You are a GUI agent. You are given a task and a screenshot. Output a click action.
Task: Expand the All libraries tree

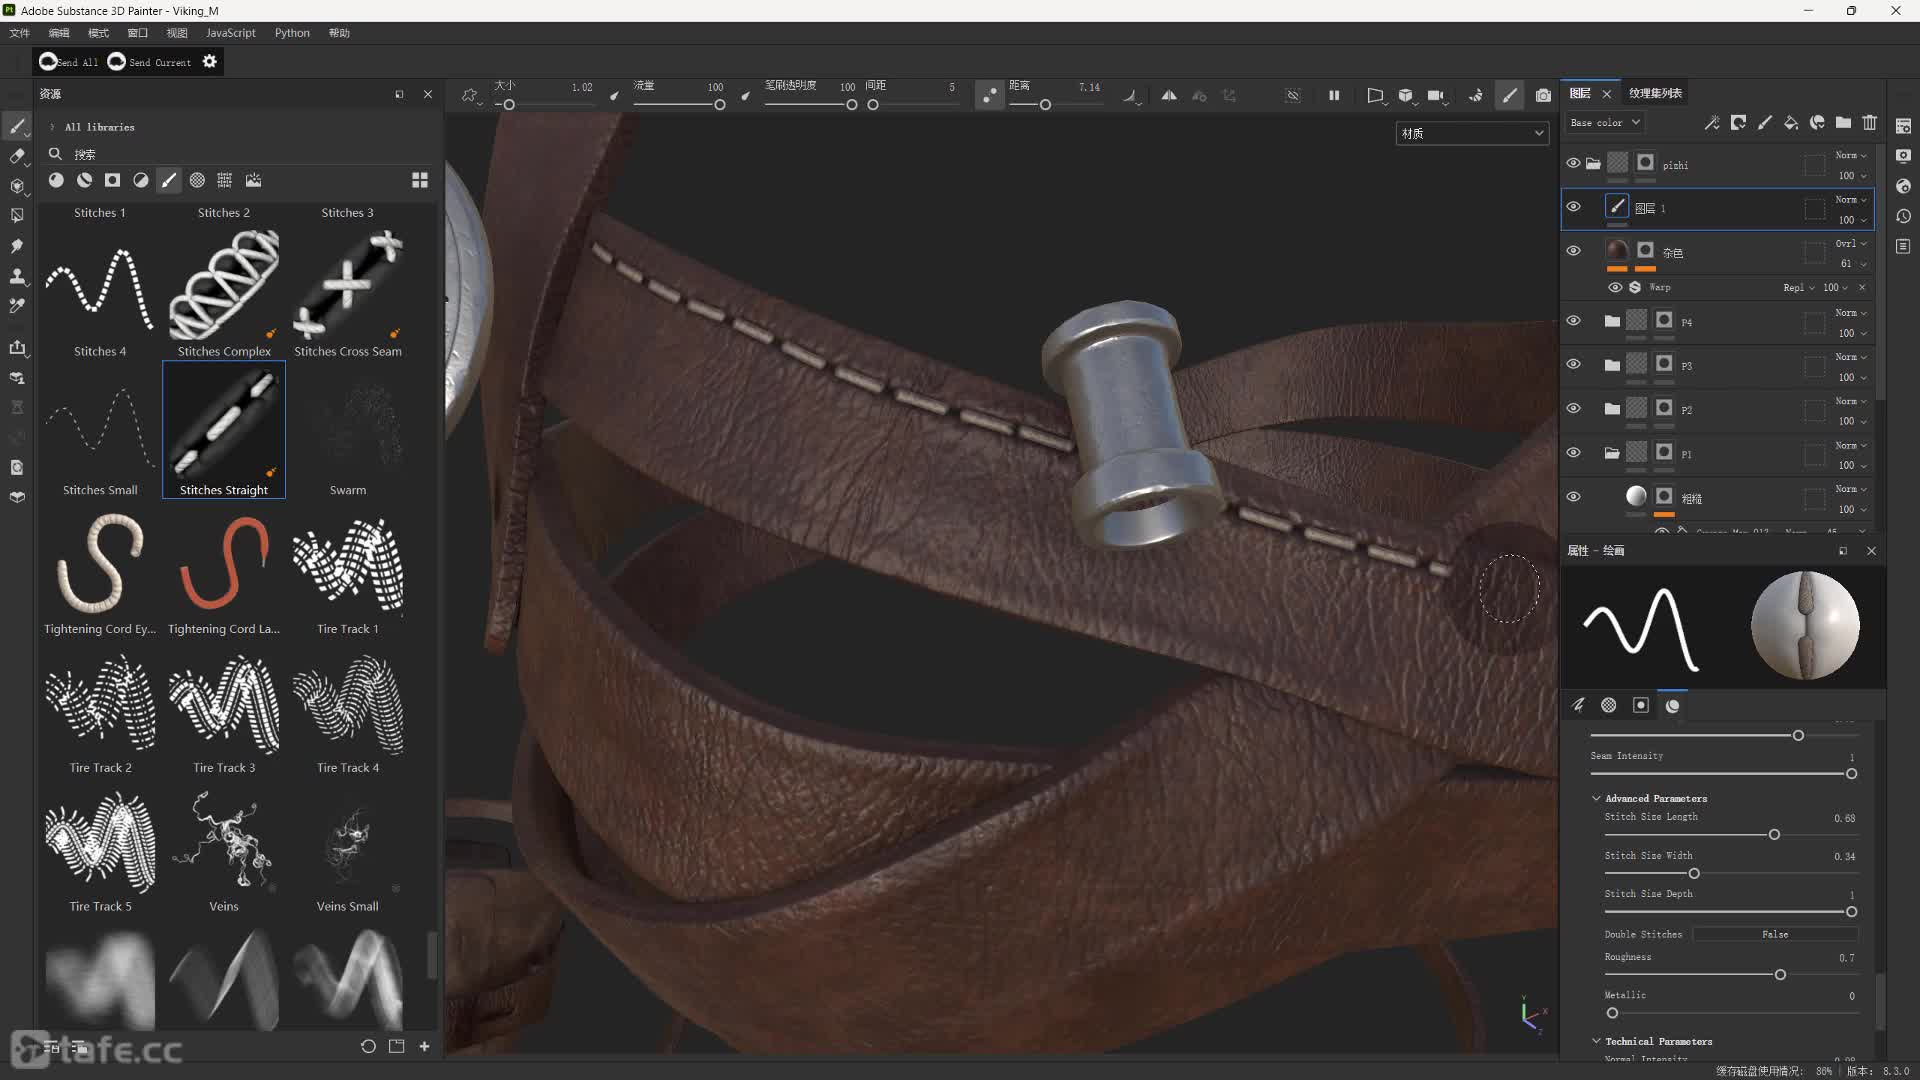pyautogui.click(x=52, y=127)
